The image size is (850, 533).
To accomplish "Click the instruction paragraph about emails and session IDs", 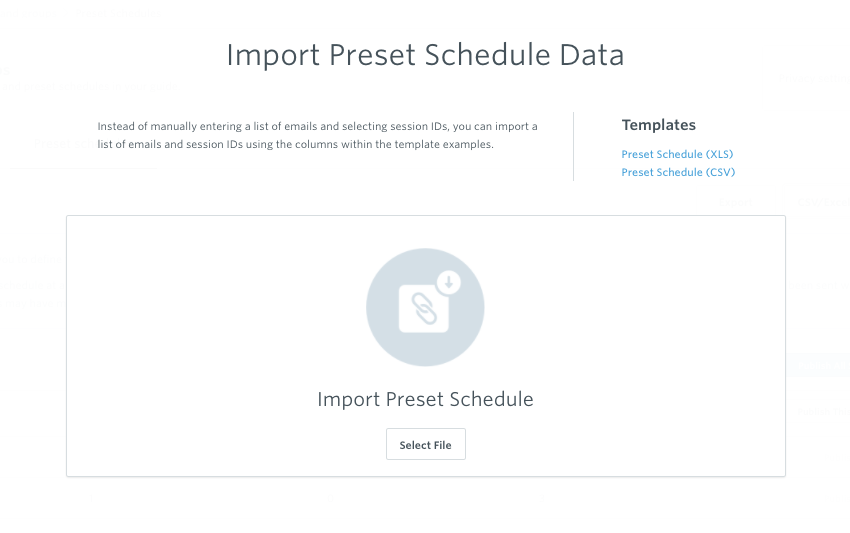I will coord(318,135).
